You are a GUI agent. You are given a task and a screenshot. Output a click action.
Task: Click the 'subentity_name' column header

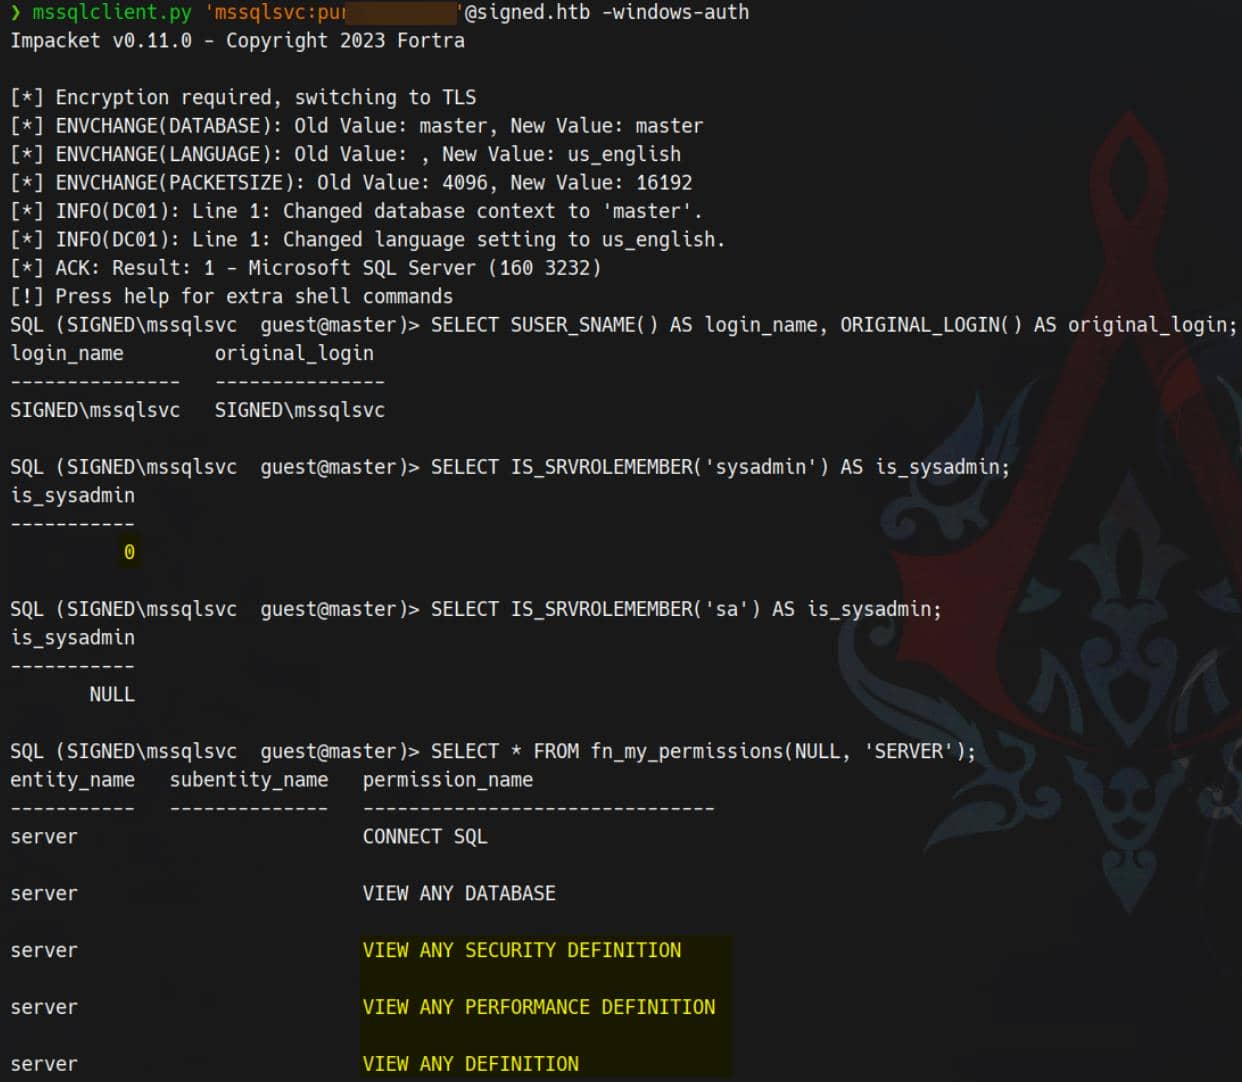249,780
